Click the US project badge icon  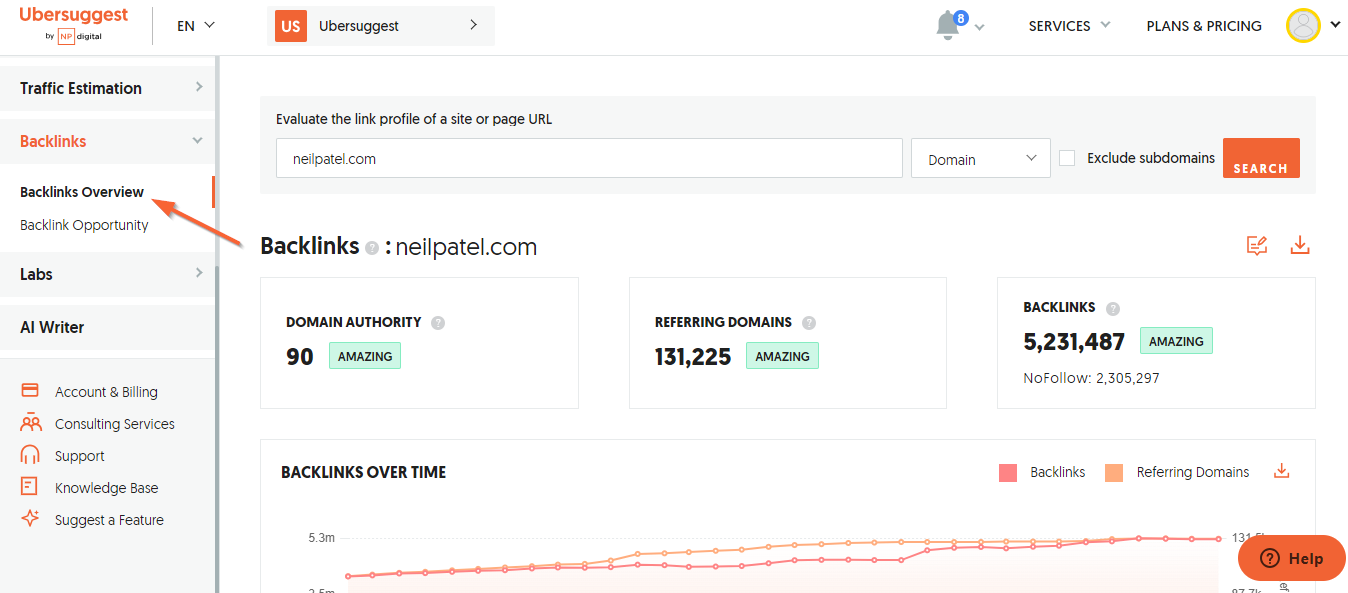tap(291, 26)
